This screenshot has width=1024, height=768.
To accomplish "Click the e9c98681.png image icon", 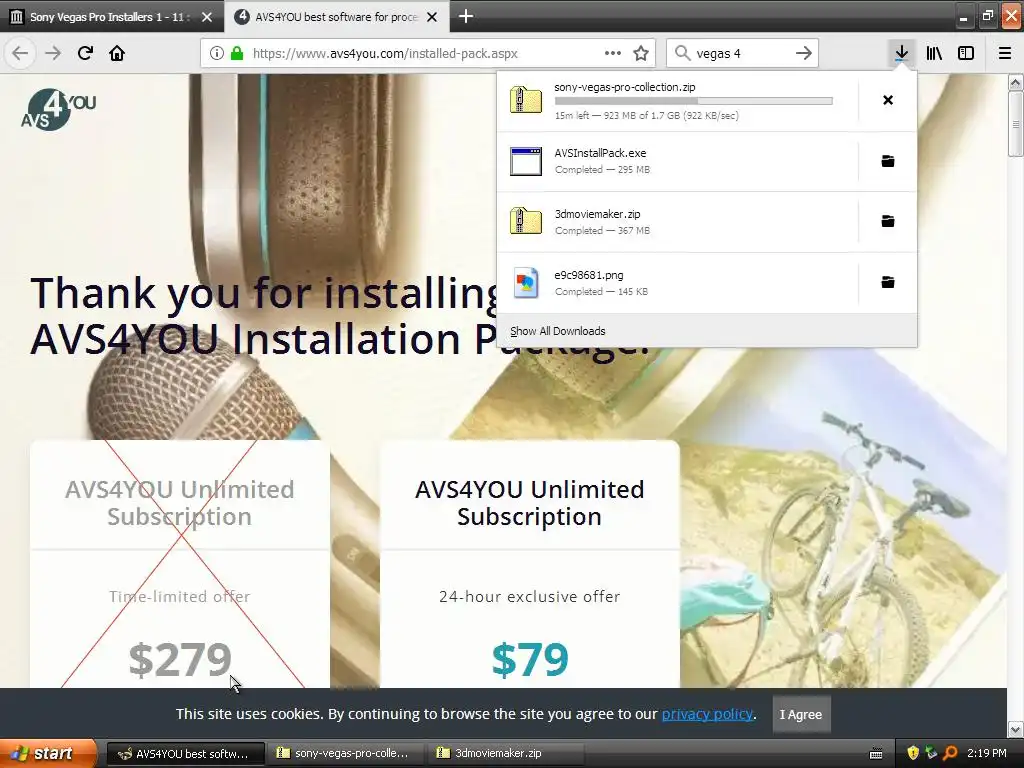I will point(526,282).
